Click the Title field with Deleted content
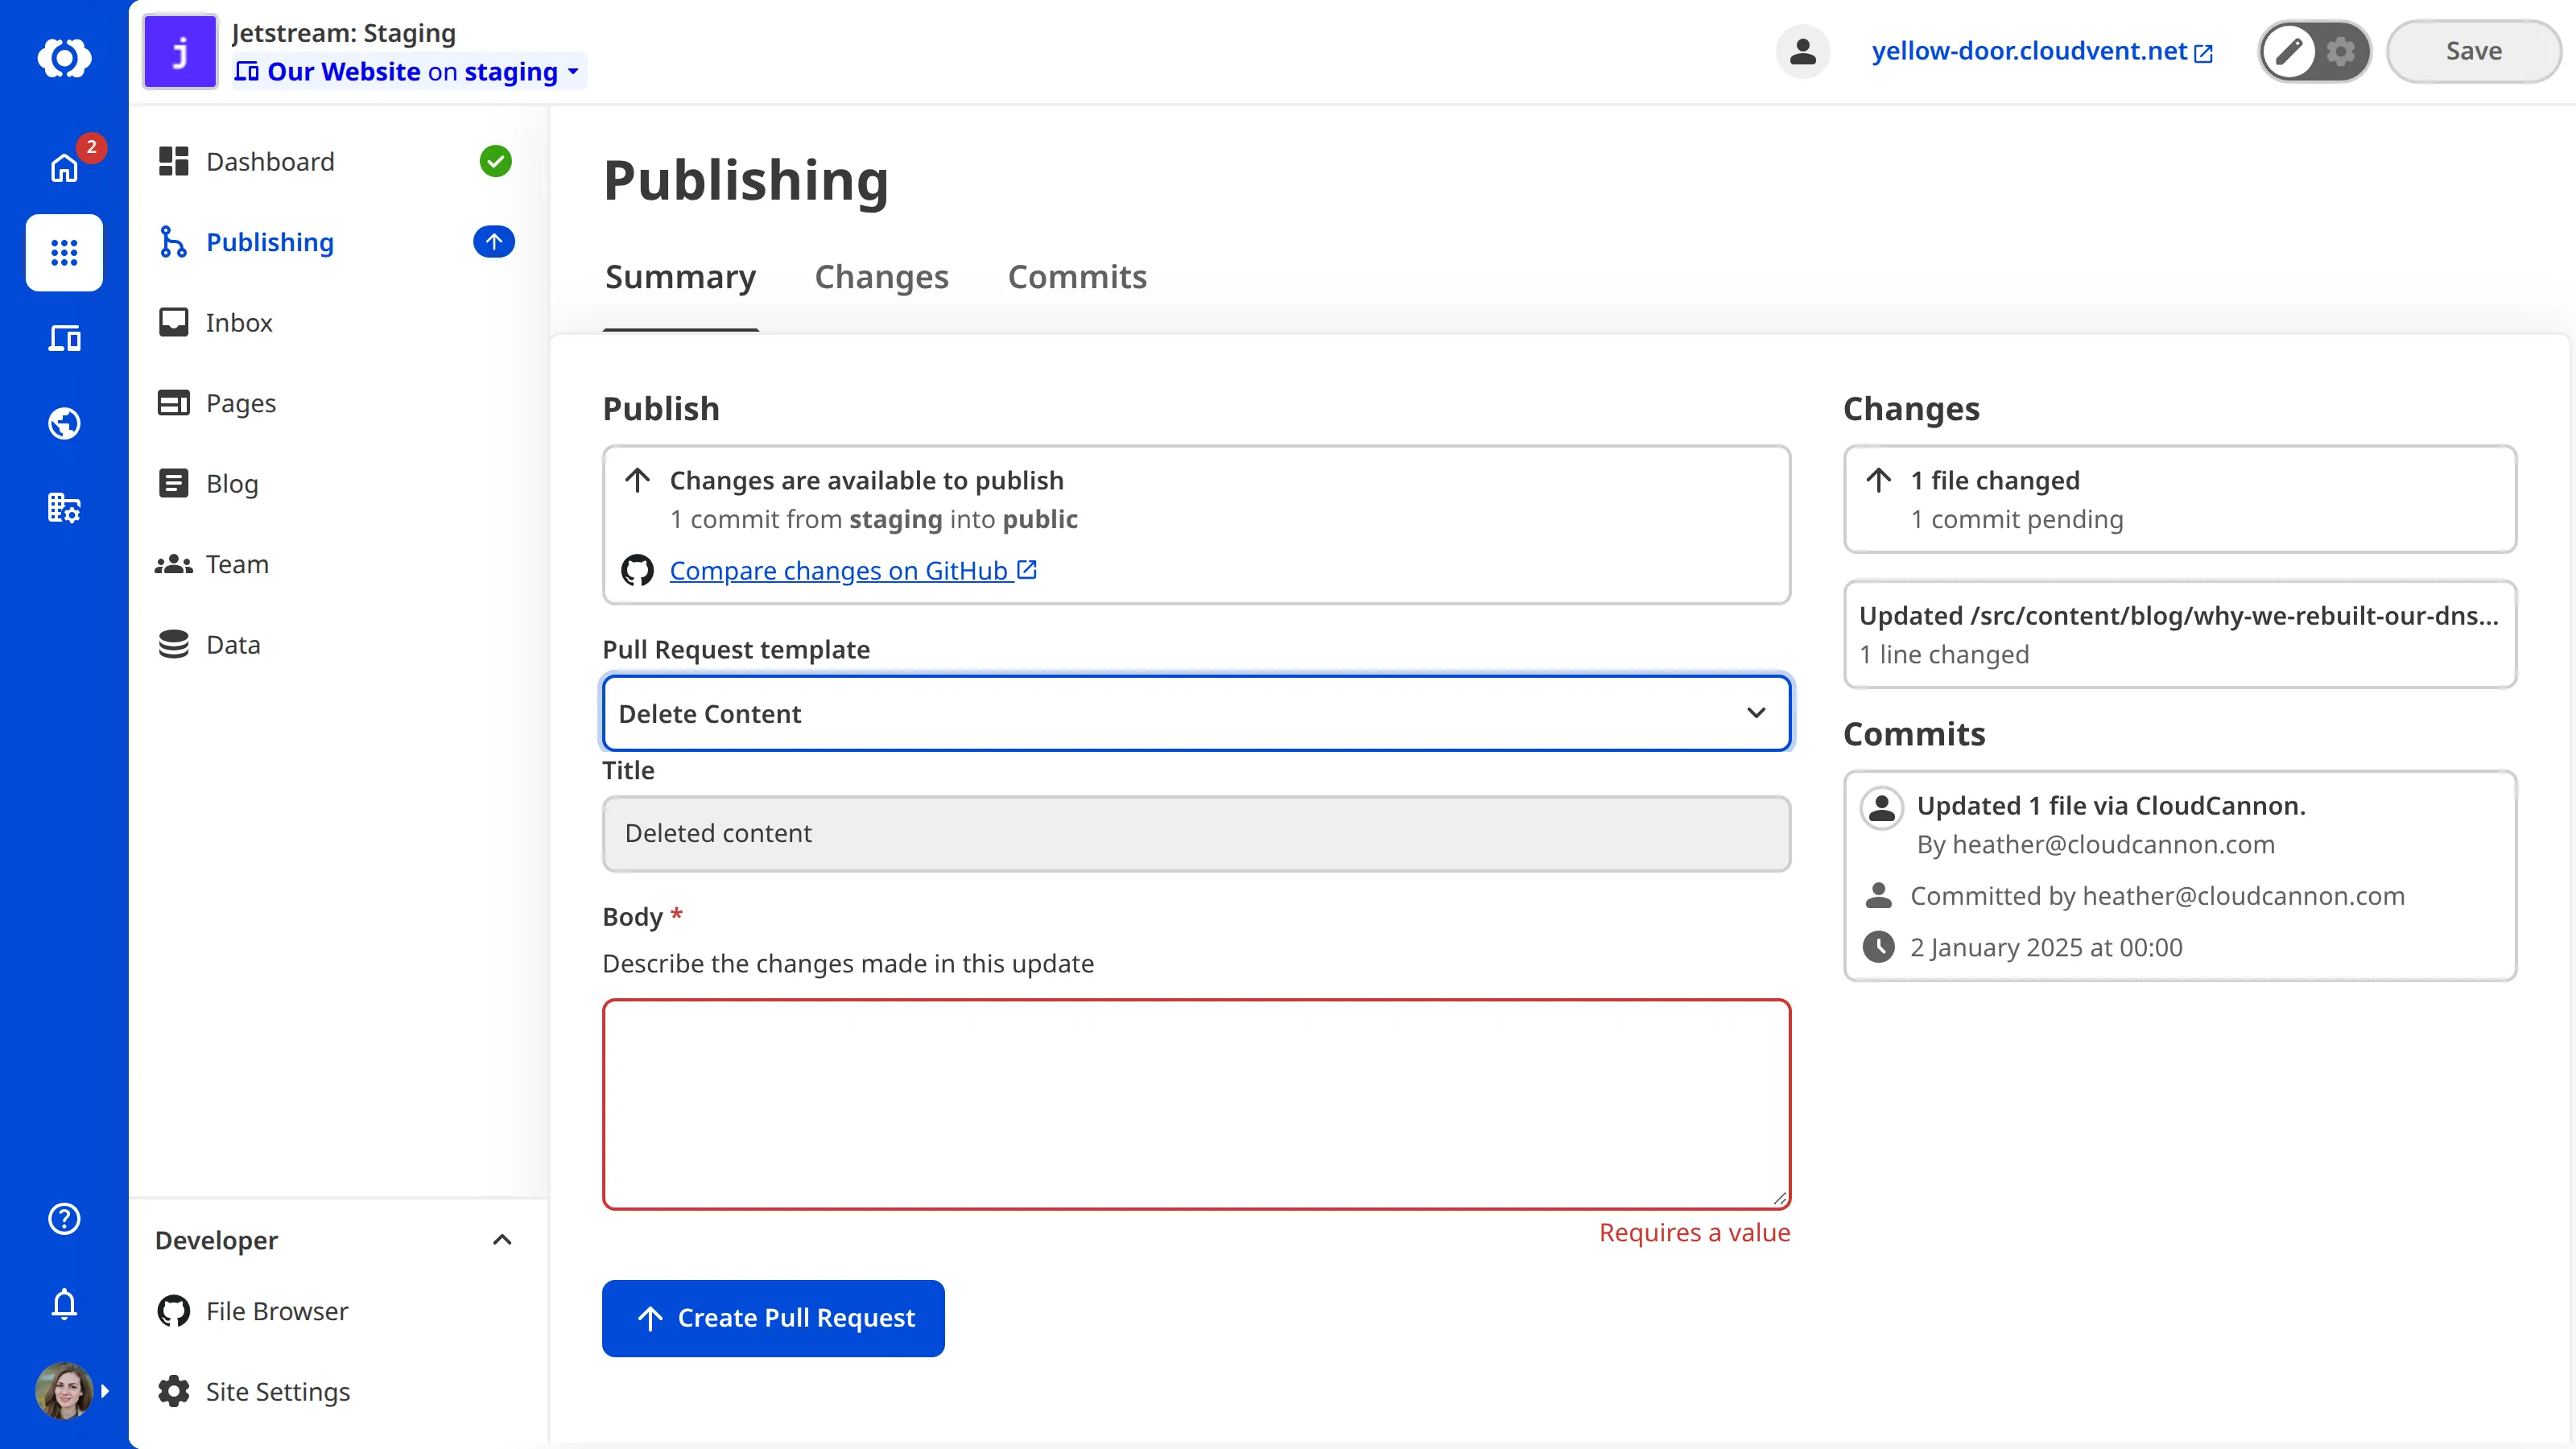Screen dimensions: 2576x1449 pos(1196,833)
